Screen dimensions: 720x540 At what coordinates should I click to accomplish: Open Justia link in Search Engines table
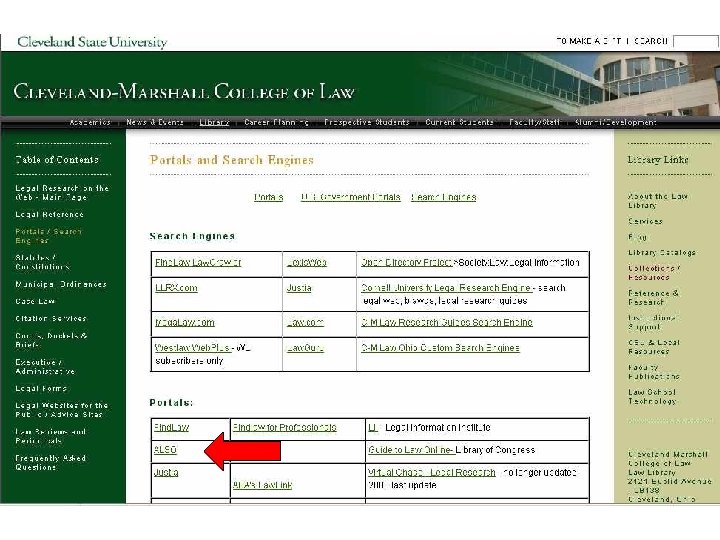click(x=299, y=288)
